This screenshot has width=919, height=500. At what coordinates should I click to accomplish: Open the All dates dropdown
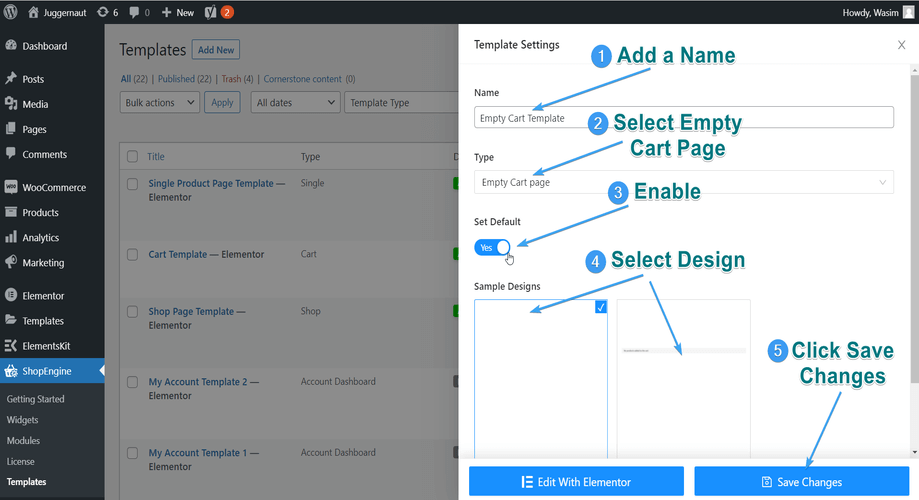click(x=295, y=103)
